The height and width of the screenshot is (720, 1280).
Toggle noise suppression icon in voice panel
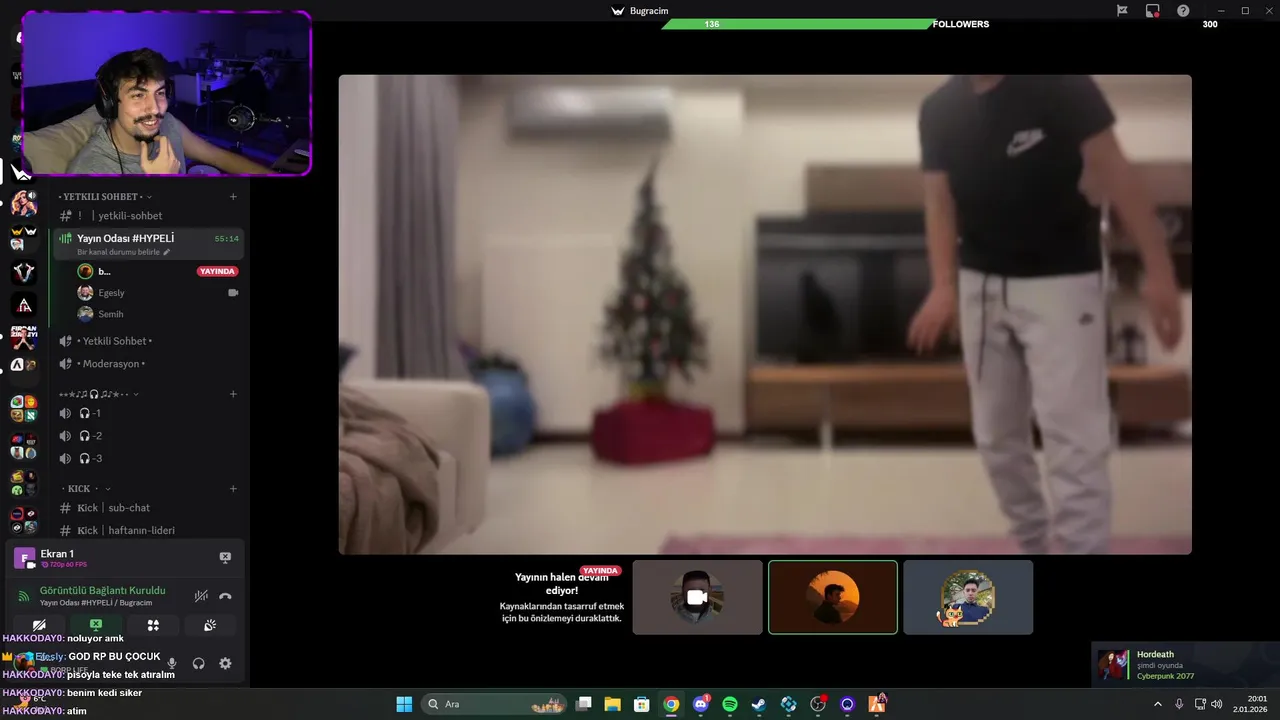[201, 596]
